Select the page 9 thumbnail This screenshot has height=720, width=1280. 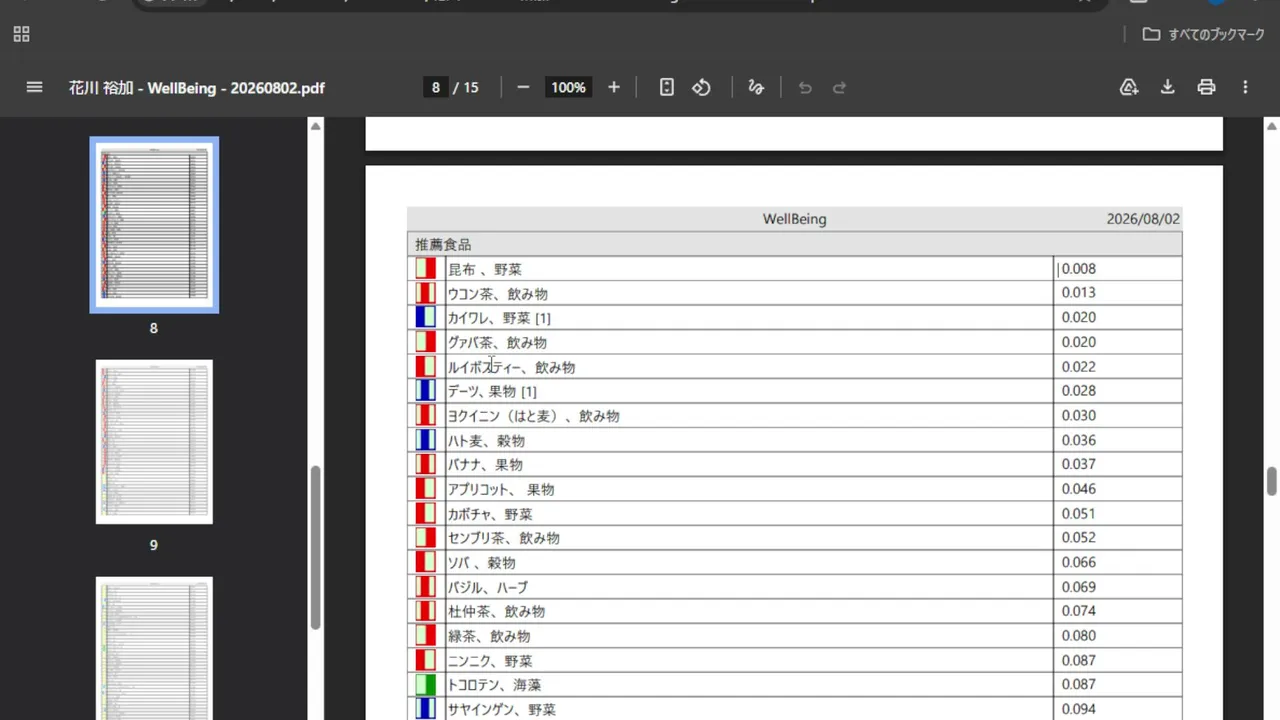[x=154, y=441]
